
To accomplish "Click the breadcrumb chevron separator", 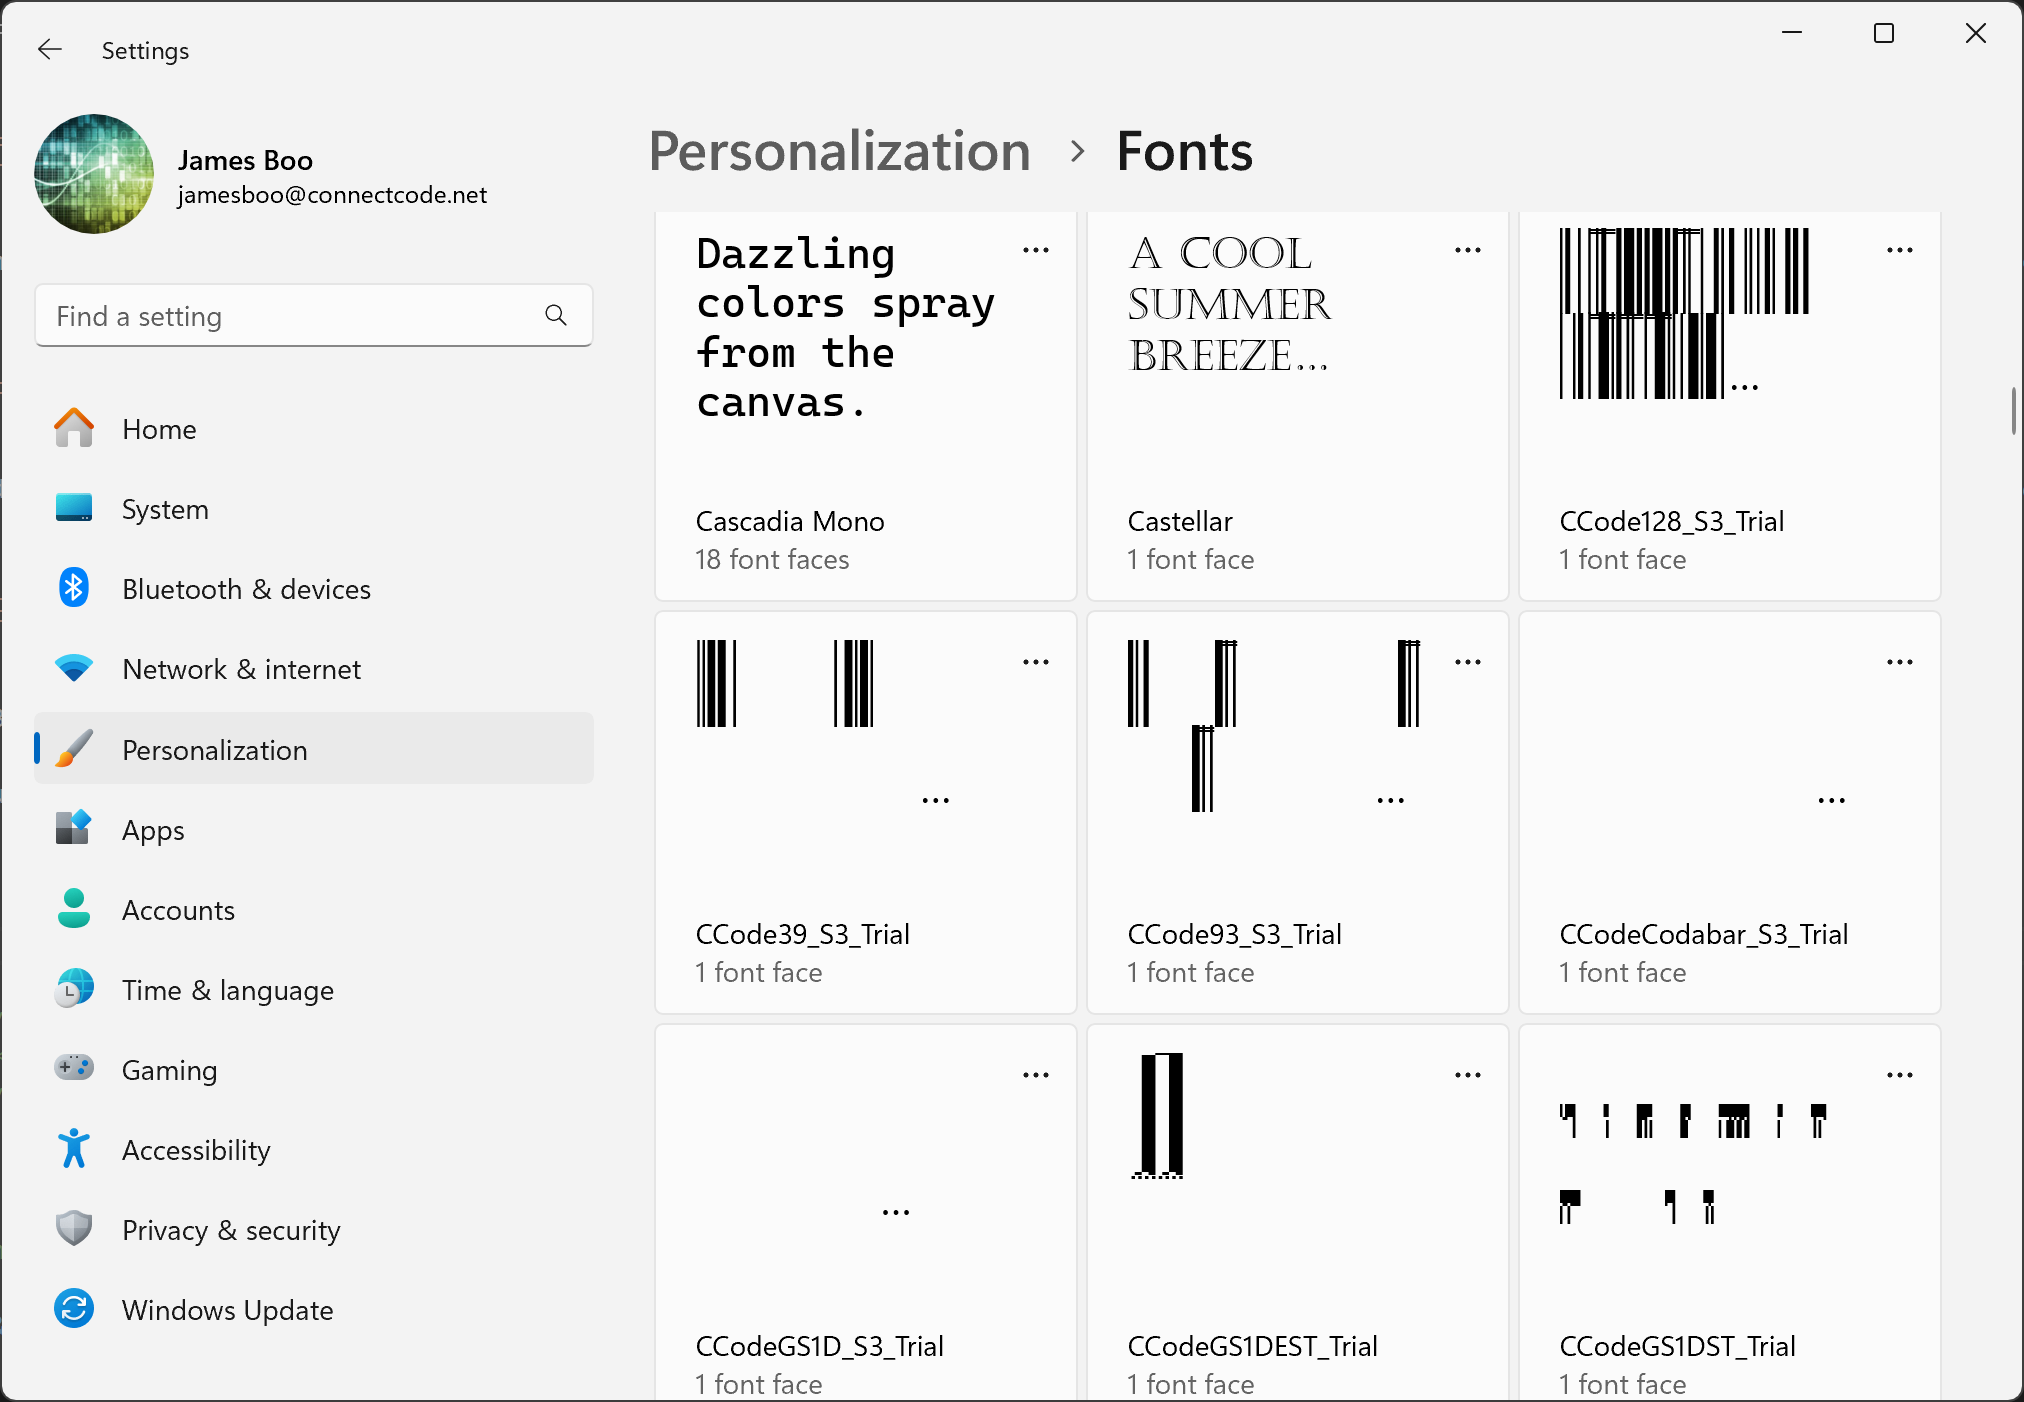I will [1077, 152].
